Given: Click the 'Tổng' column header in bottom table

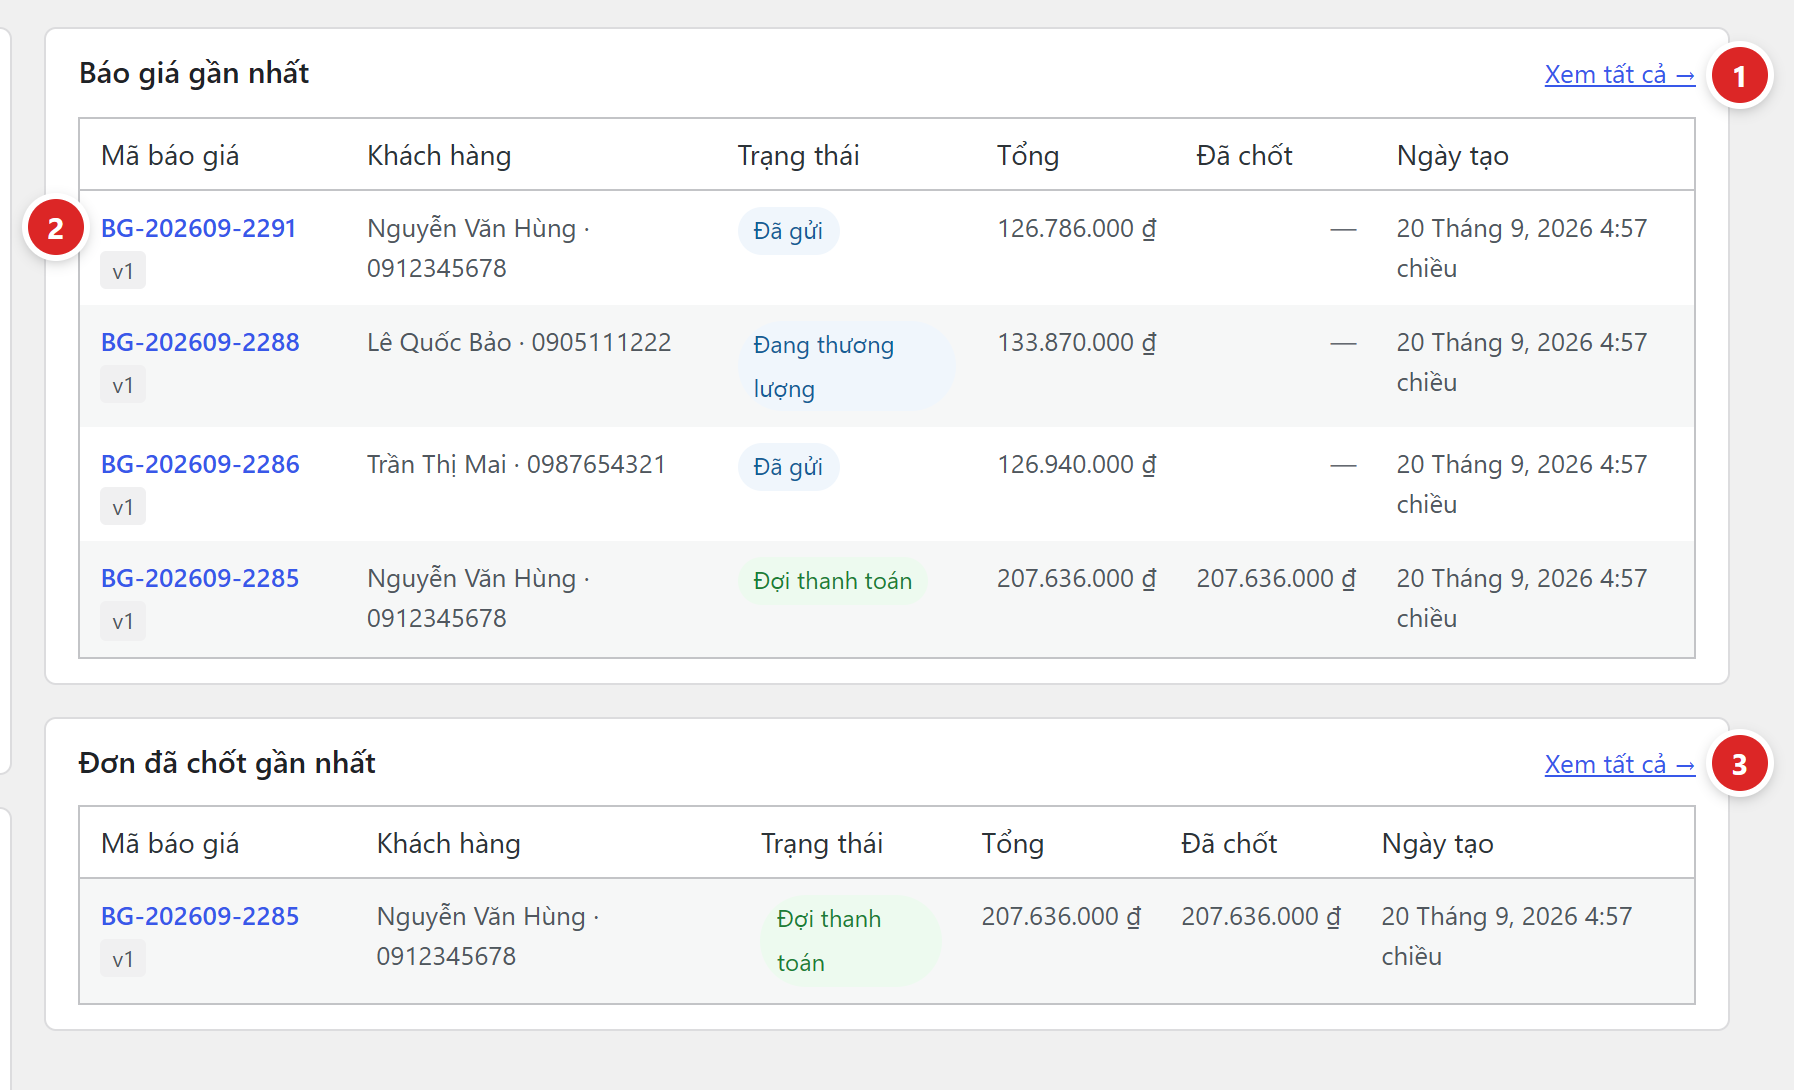Looking at the screenshot, I should pos(1012,844).
